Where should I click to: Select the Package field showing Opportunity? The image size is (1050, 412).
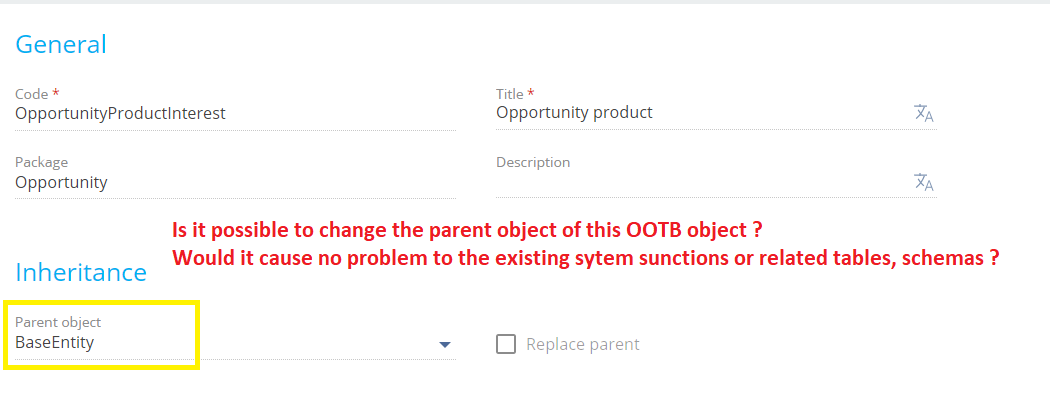tap(235, 182)
